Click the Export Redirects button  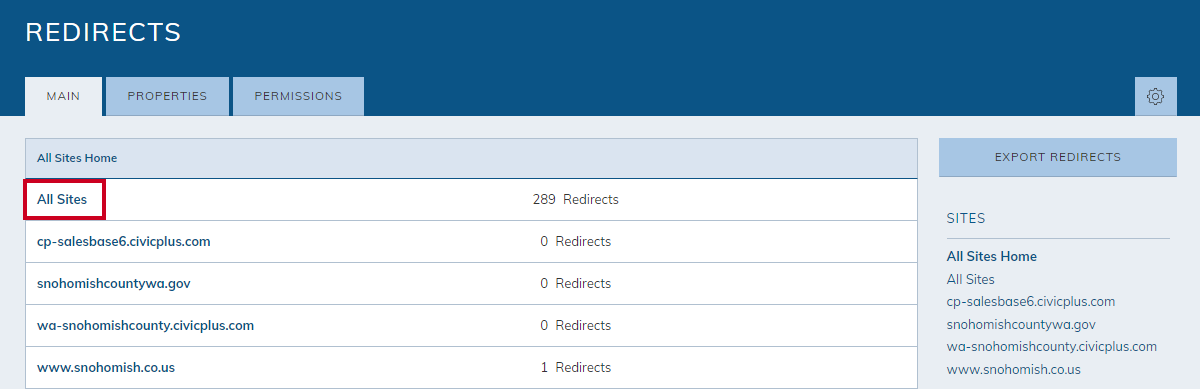1057,157
